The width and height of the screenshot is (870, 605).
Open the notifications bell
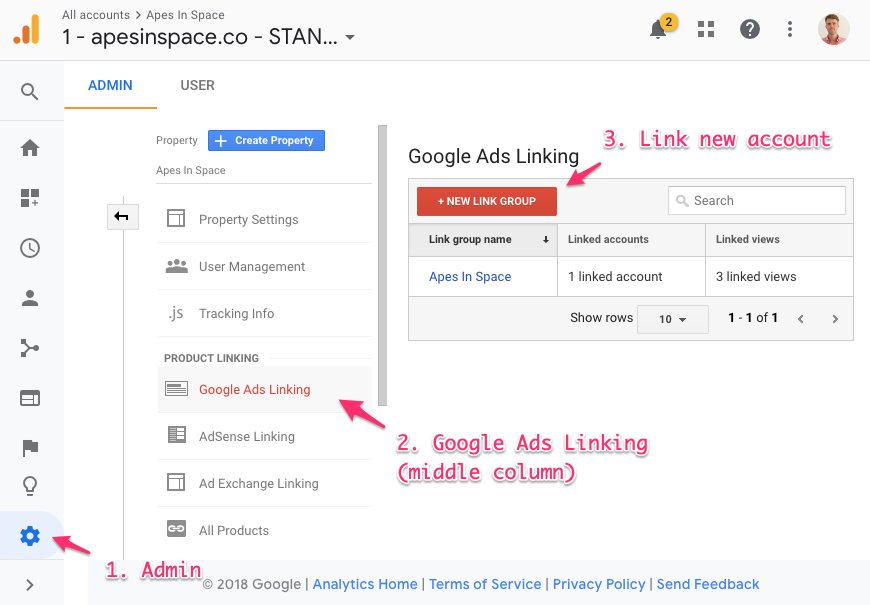[659, 29]
